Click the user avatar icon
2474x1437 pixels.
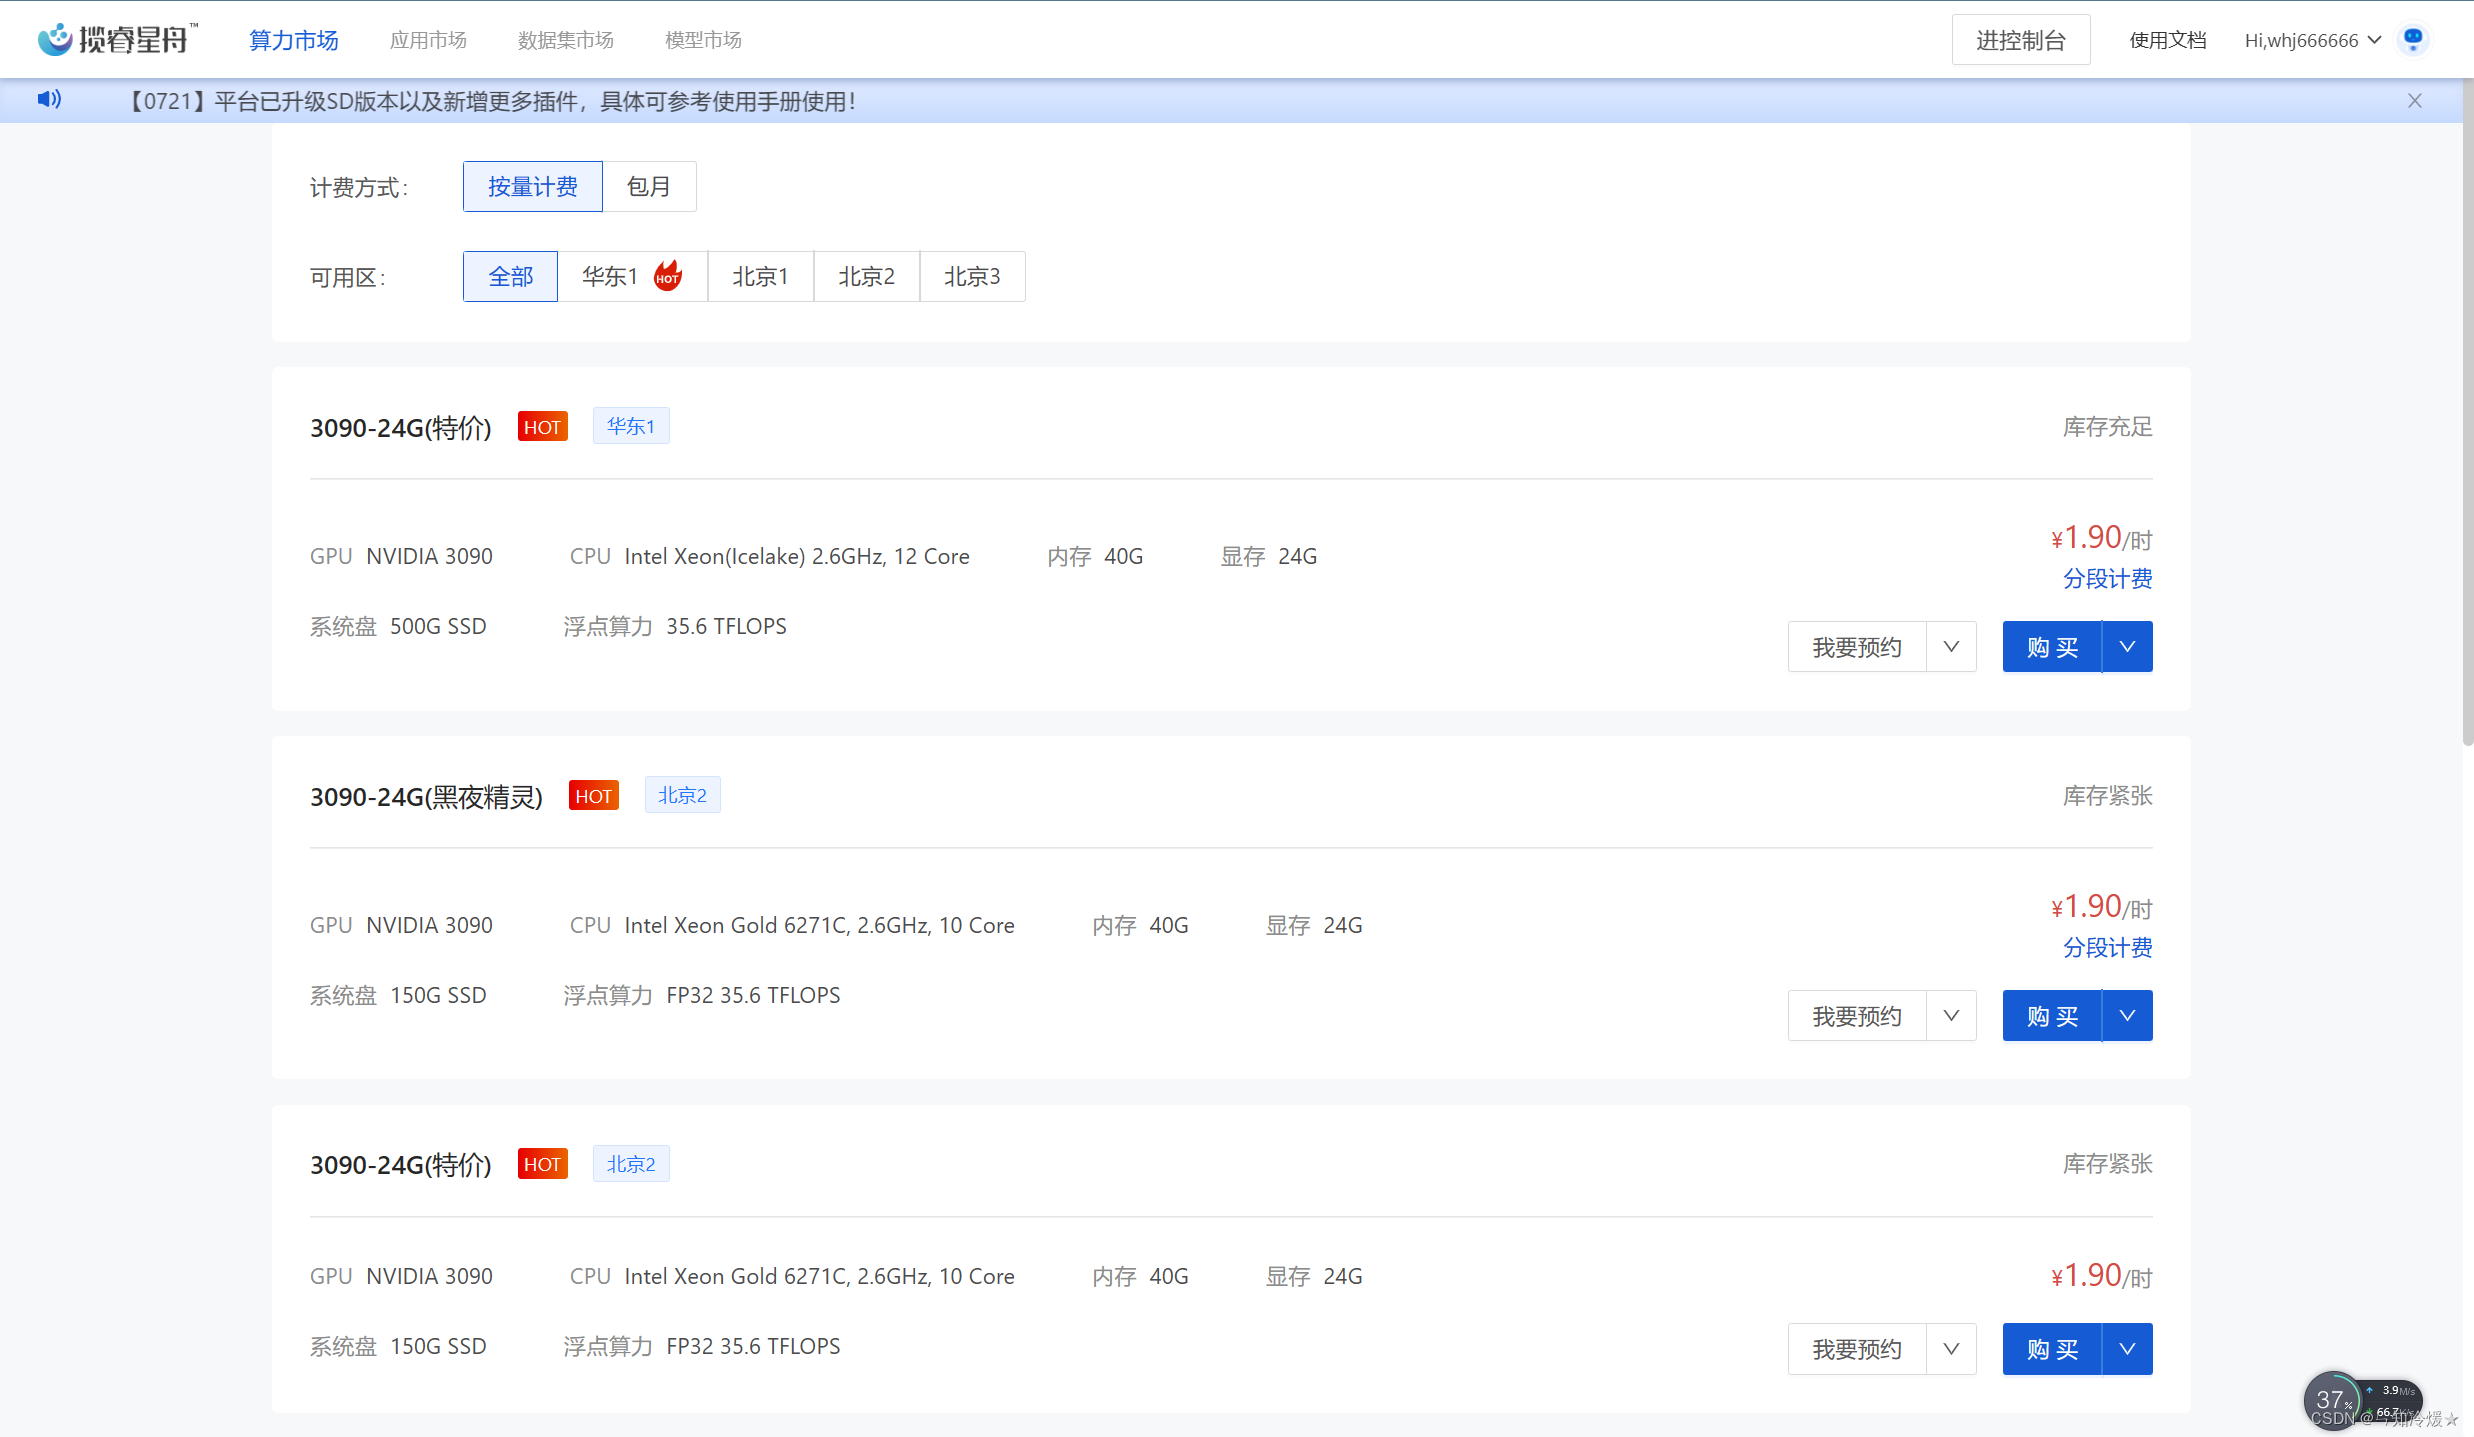coord(2413,39)
